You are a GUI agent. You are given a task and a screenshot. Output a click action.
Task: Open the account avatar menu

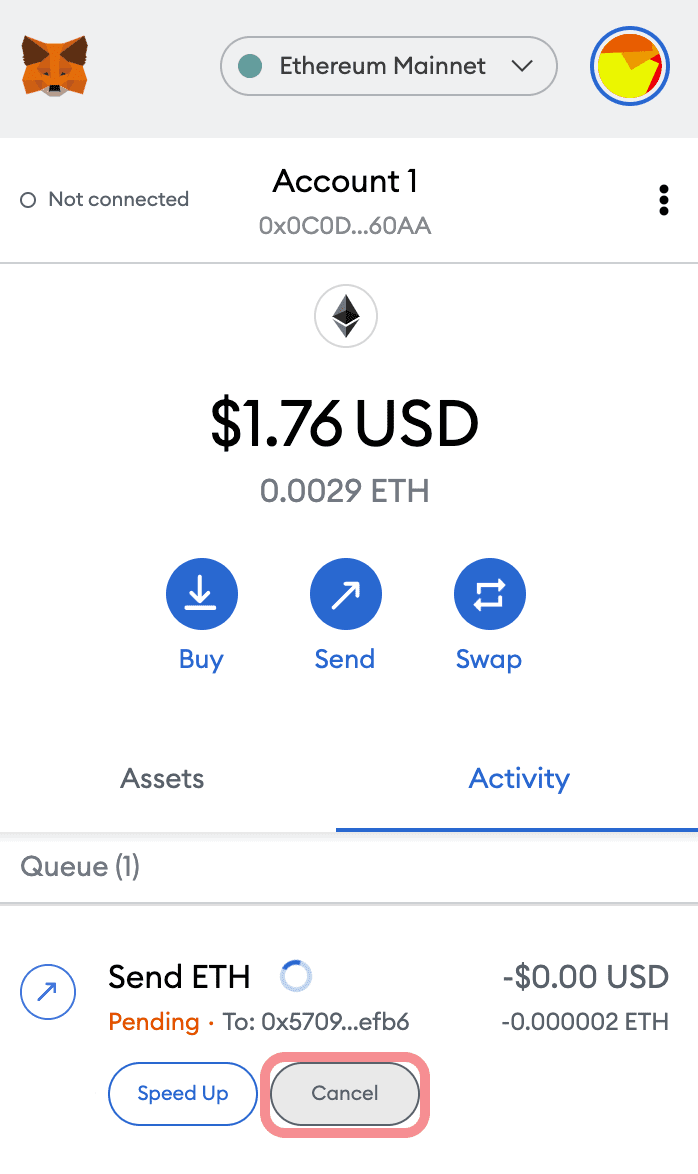pos(628,67)
